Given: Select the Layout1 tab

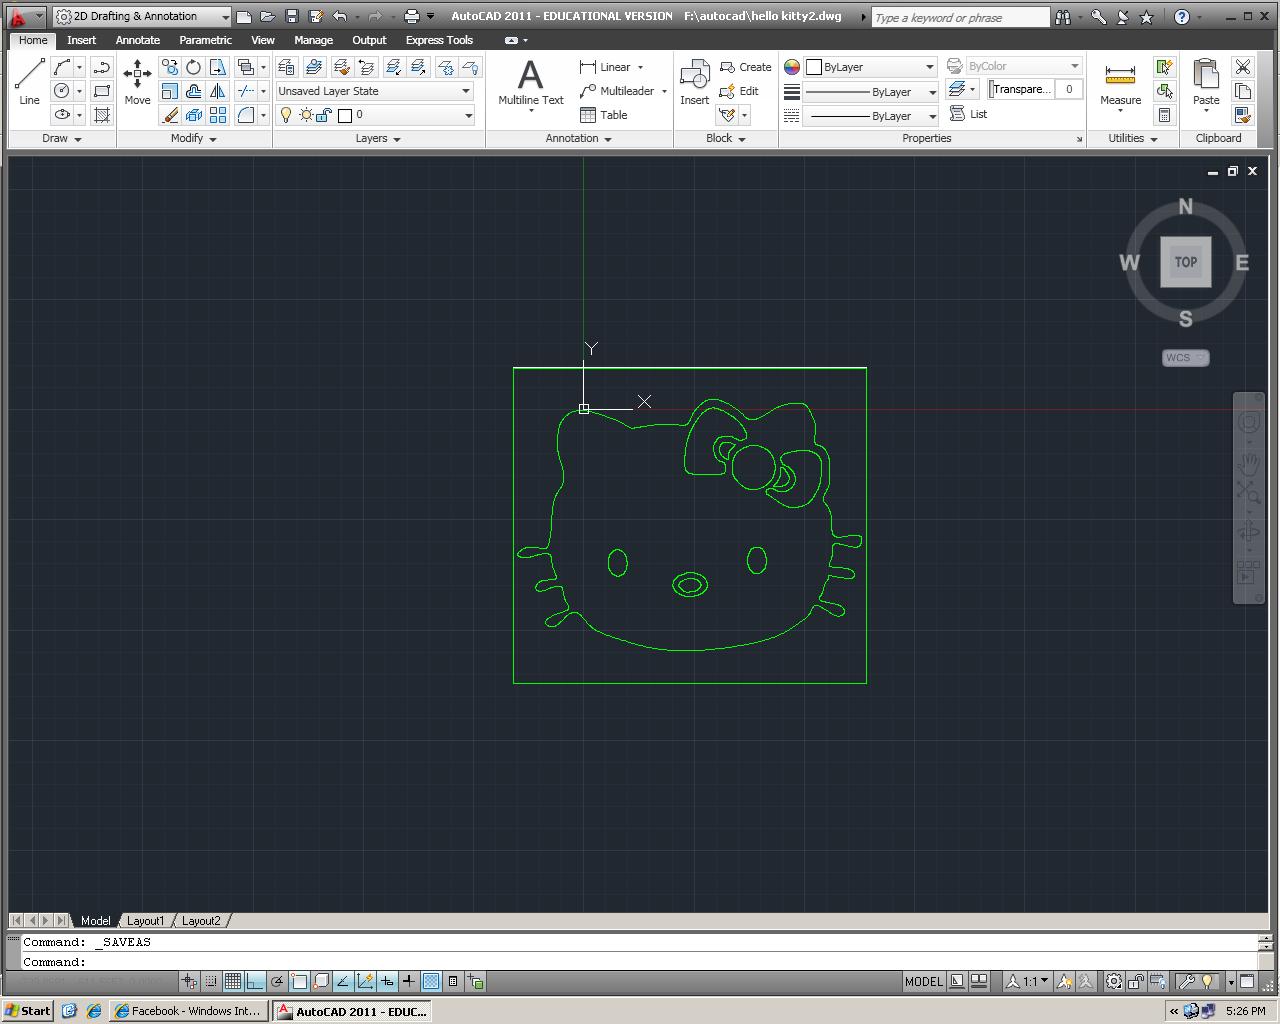Looking at the screenshot, I should pyautogui.click(x=146, y=920).
